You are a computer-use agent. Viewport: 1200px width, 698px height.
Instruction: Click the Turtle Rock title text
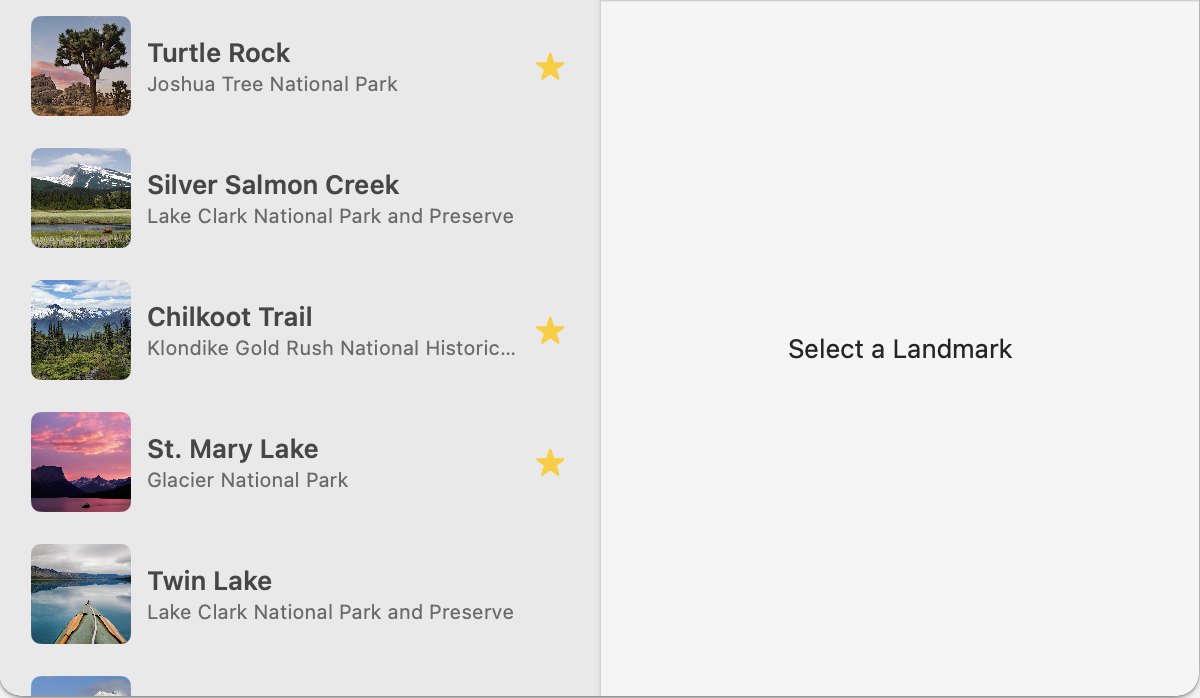pyautogui.click(x=218, y=52)
